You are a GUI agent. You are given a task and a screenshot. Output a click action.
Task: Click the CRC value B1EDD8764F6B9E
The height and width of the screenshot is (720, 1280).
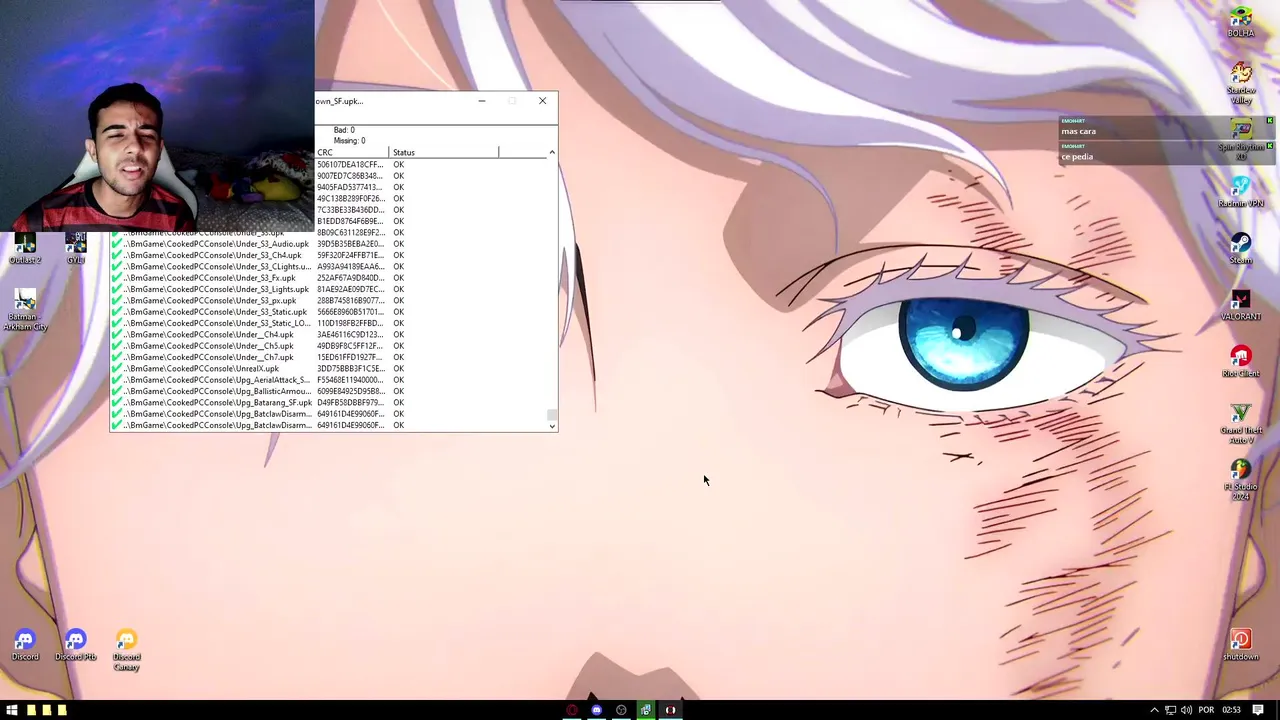click(x=350, y=221)
